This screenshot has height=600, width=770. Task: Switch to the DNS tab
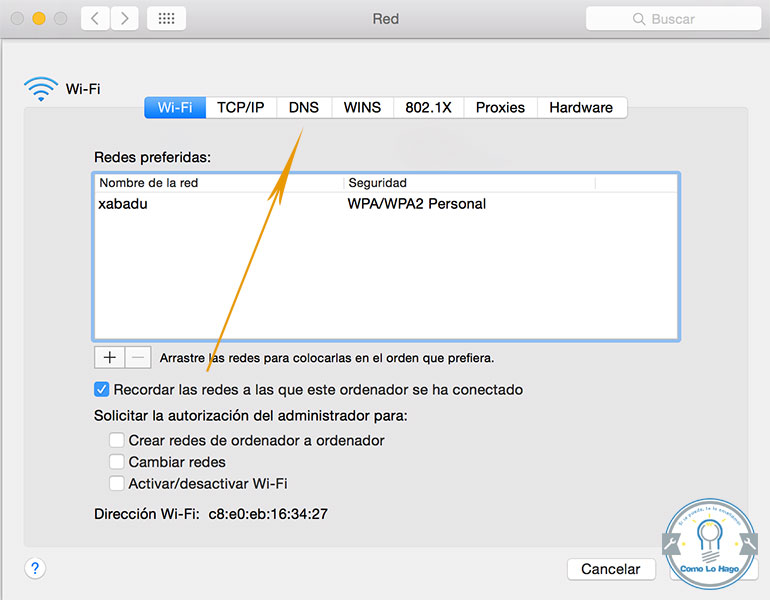point(304,107)
